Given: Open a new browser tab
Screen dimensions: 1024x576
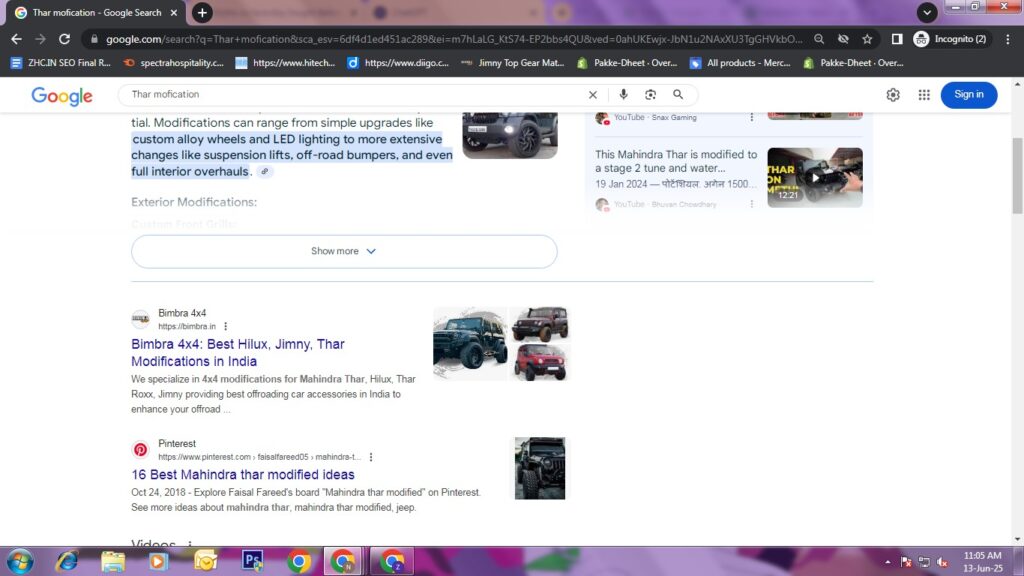Looking at the screenshot, I should pyautogui.click(x=200, y=13).
